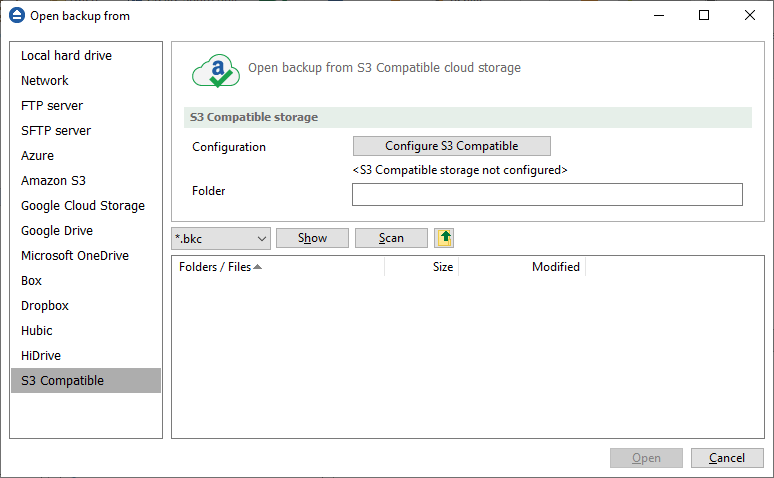The image size is (774, 478).
Task: Click the Cancel button
Action: pyautogui.click(x=727, y=458)
